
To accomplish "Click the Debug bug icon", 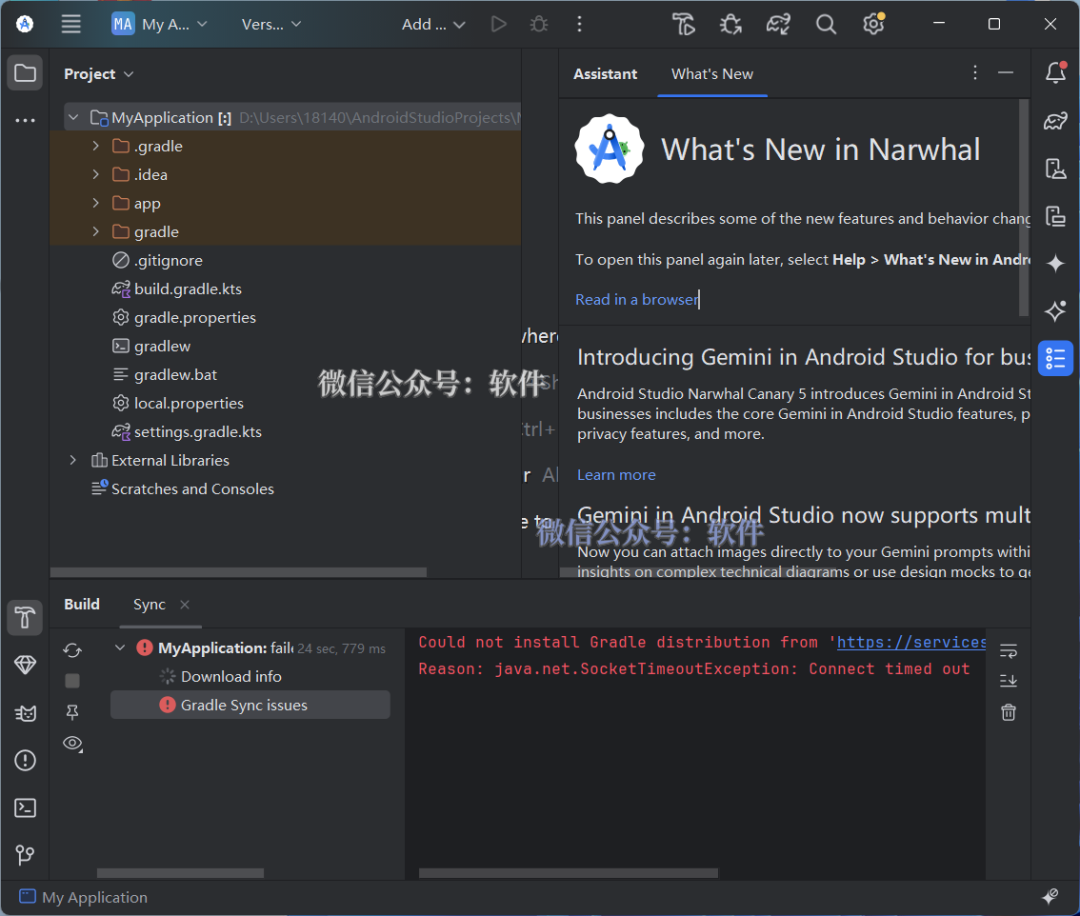I will coord(539,24).
